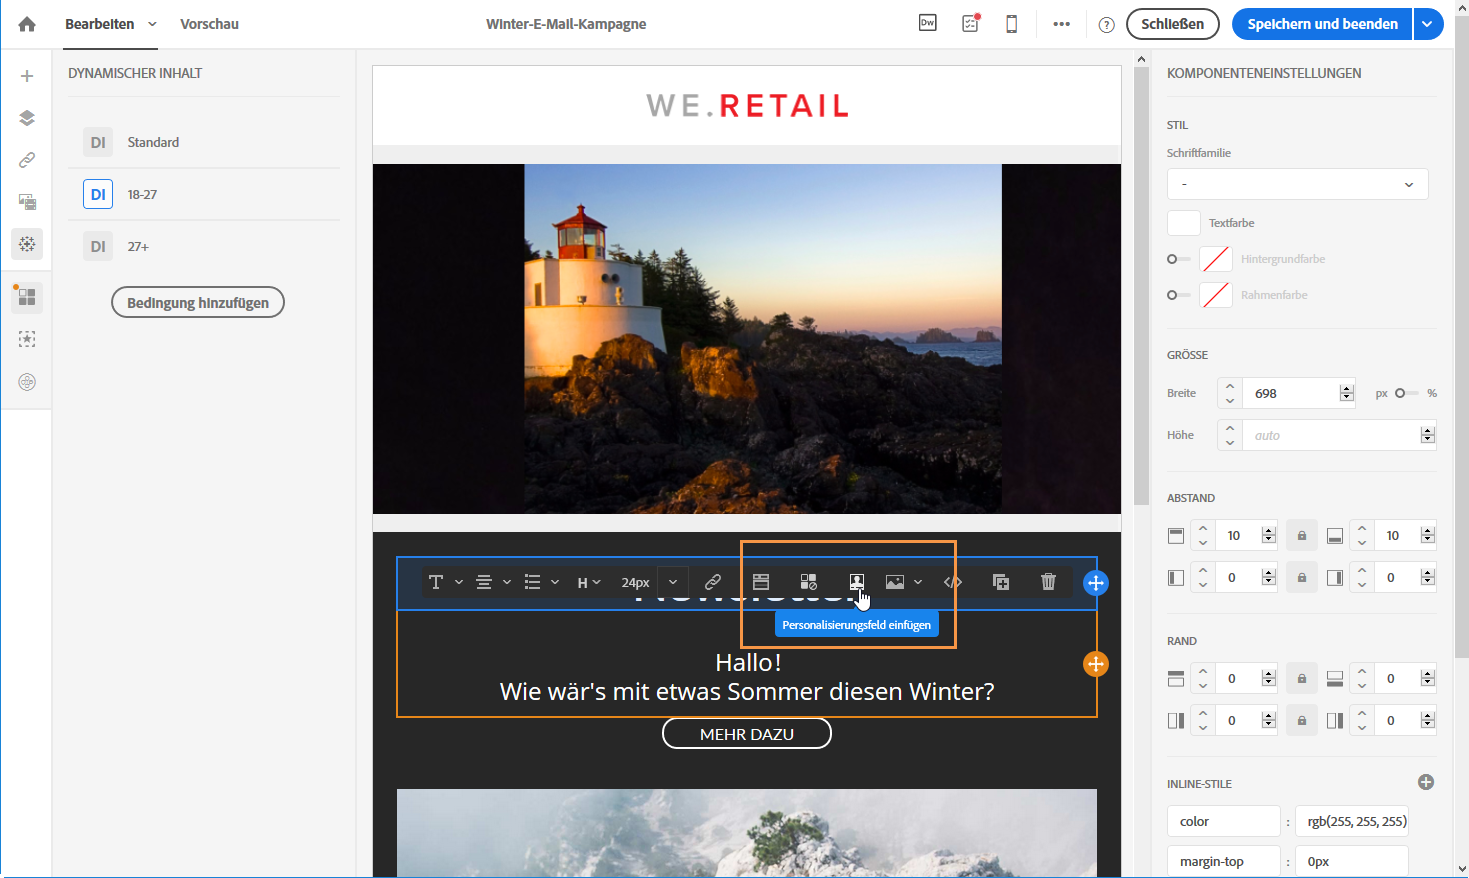
Task: Click the margin-top inline style field
Action: (x=1224, y=861)
